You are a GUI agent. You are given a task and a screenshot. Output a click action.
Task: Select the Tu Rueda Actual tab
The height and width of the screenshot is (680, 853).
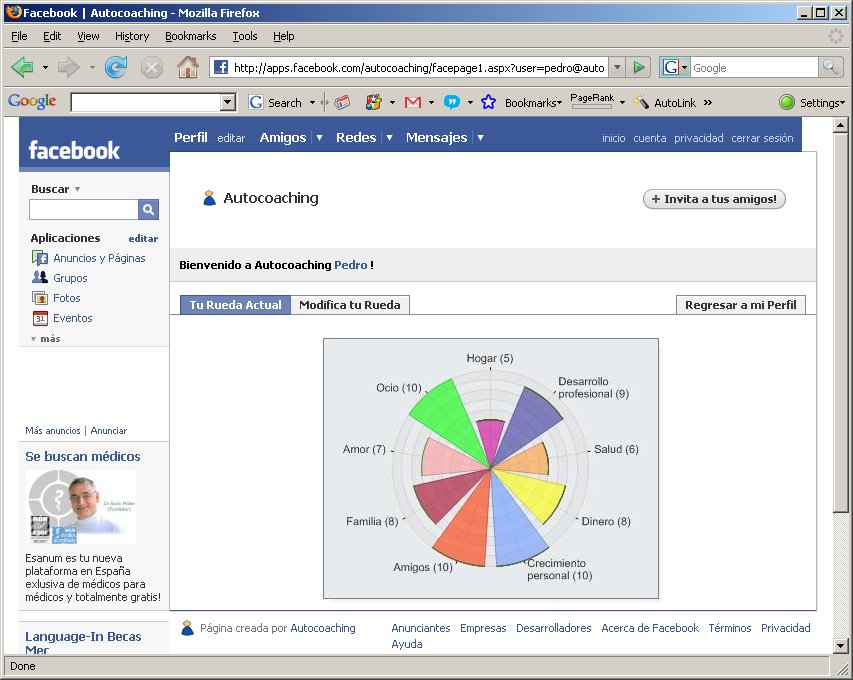coord(236,305)
